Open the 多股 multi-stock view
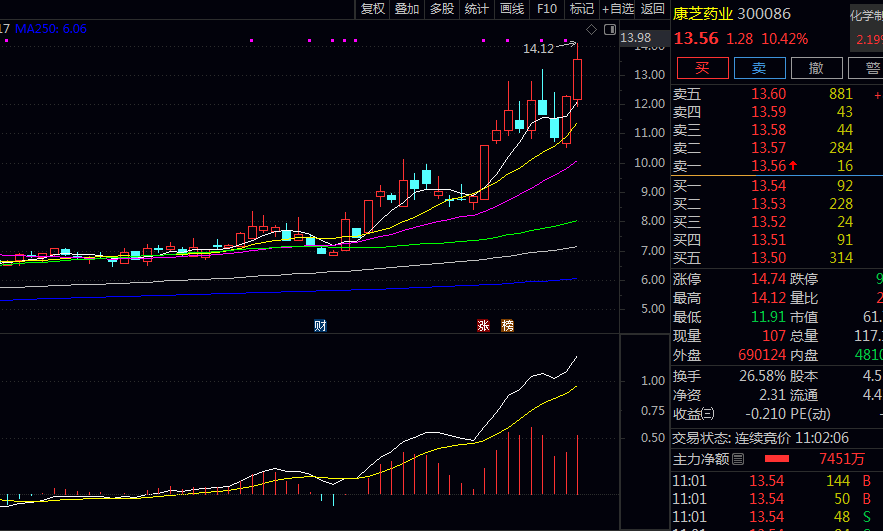Image resolution: width=883 pixels, height=531 pixels. point(442,9)
